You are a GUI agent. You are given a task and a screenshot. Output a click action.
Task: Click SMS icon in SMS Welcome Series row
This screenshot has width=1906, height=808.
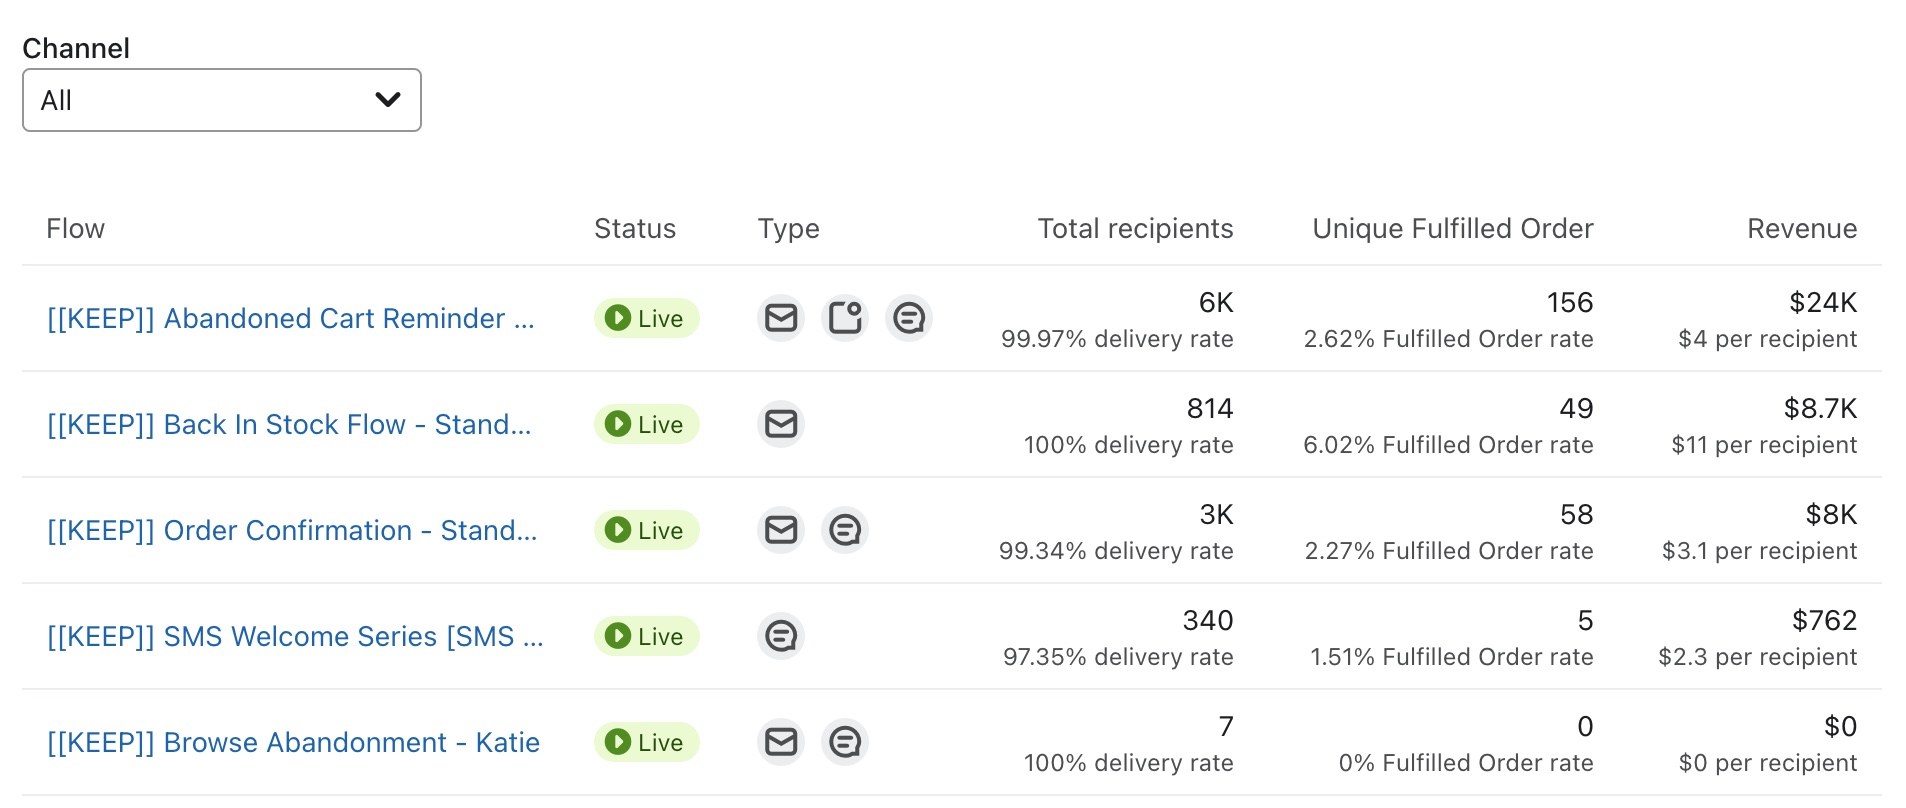(x=781, y=636)
